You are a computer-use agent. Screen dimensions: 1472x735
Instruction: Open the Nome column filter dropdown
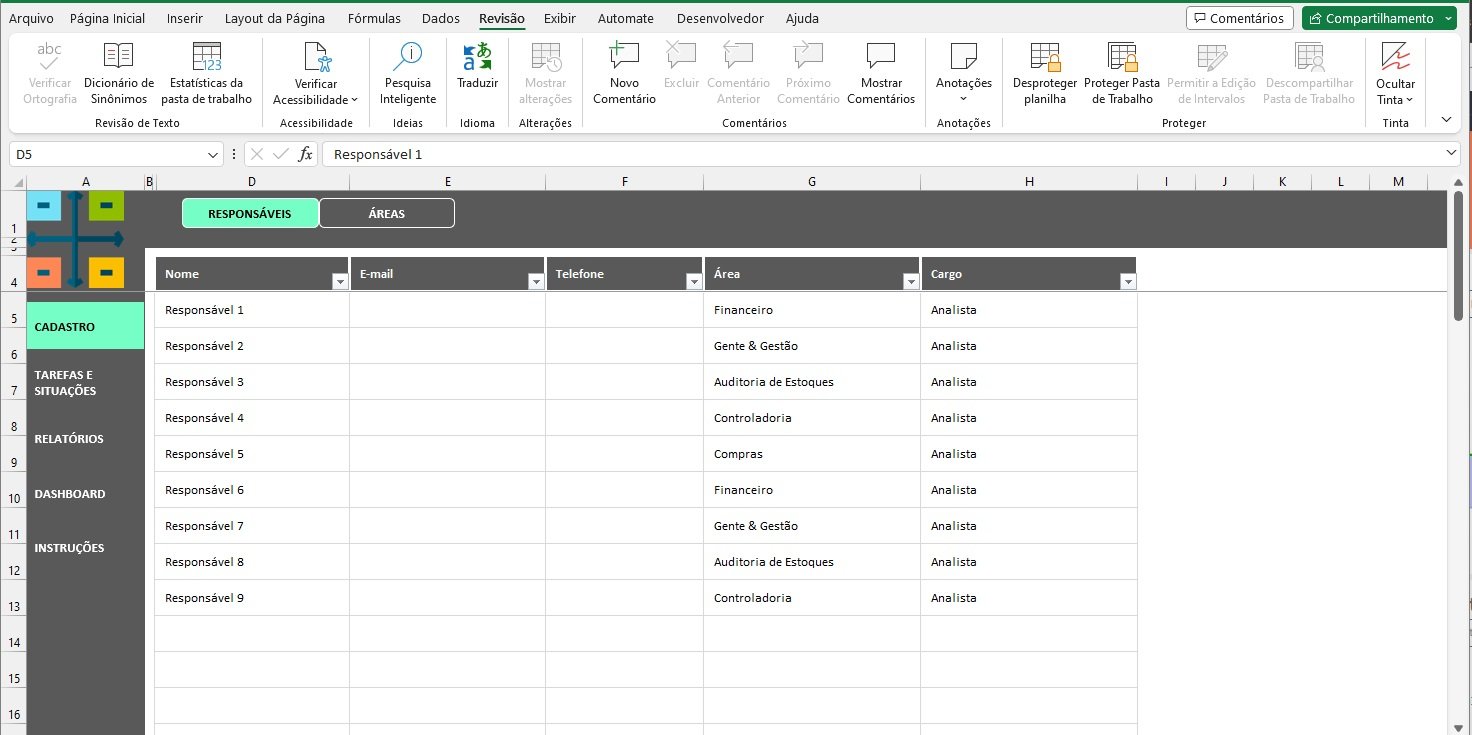339,282
